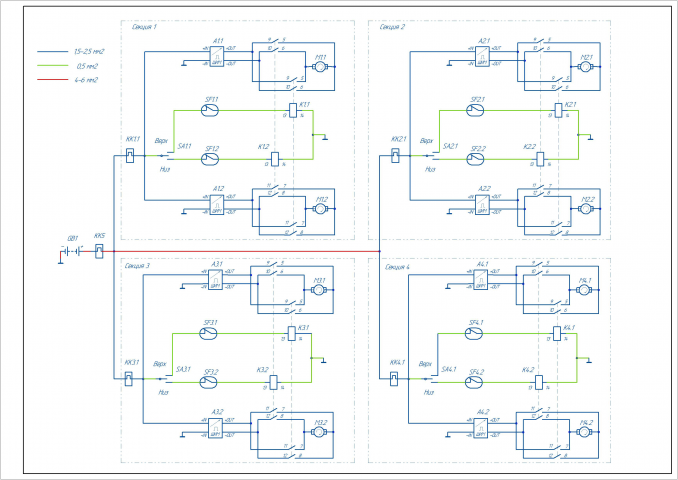Click the SF2.2 limit switch symbol
This screenshot has height=480, width=678.
coord(476,159)
